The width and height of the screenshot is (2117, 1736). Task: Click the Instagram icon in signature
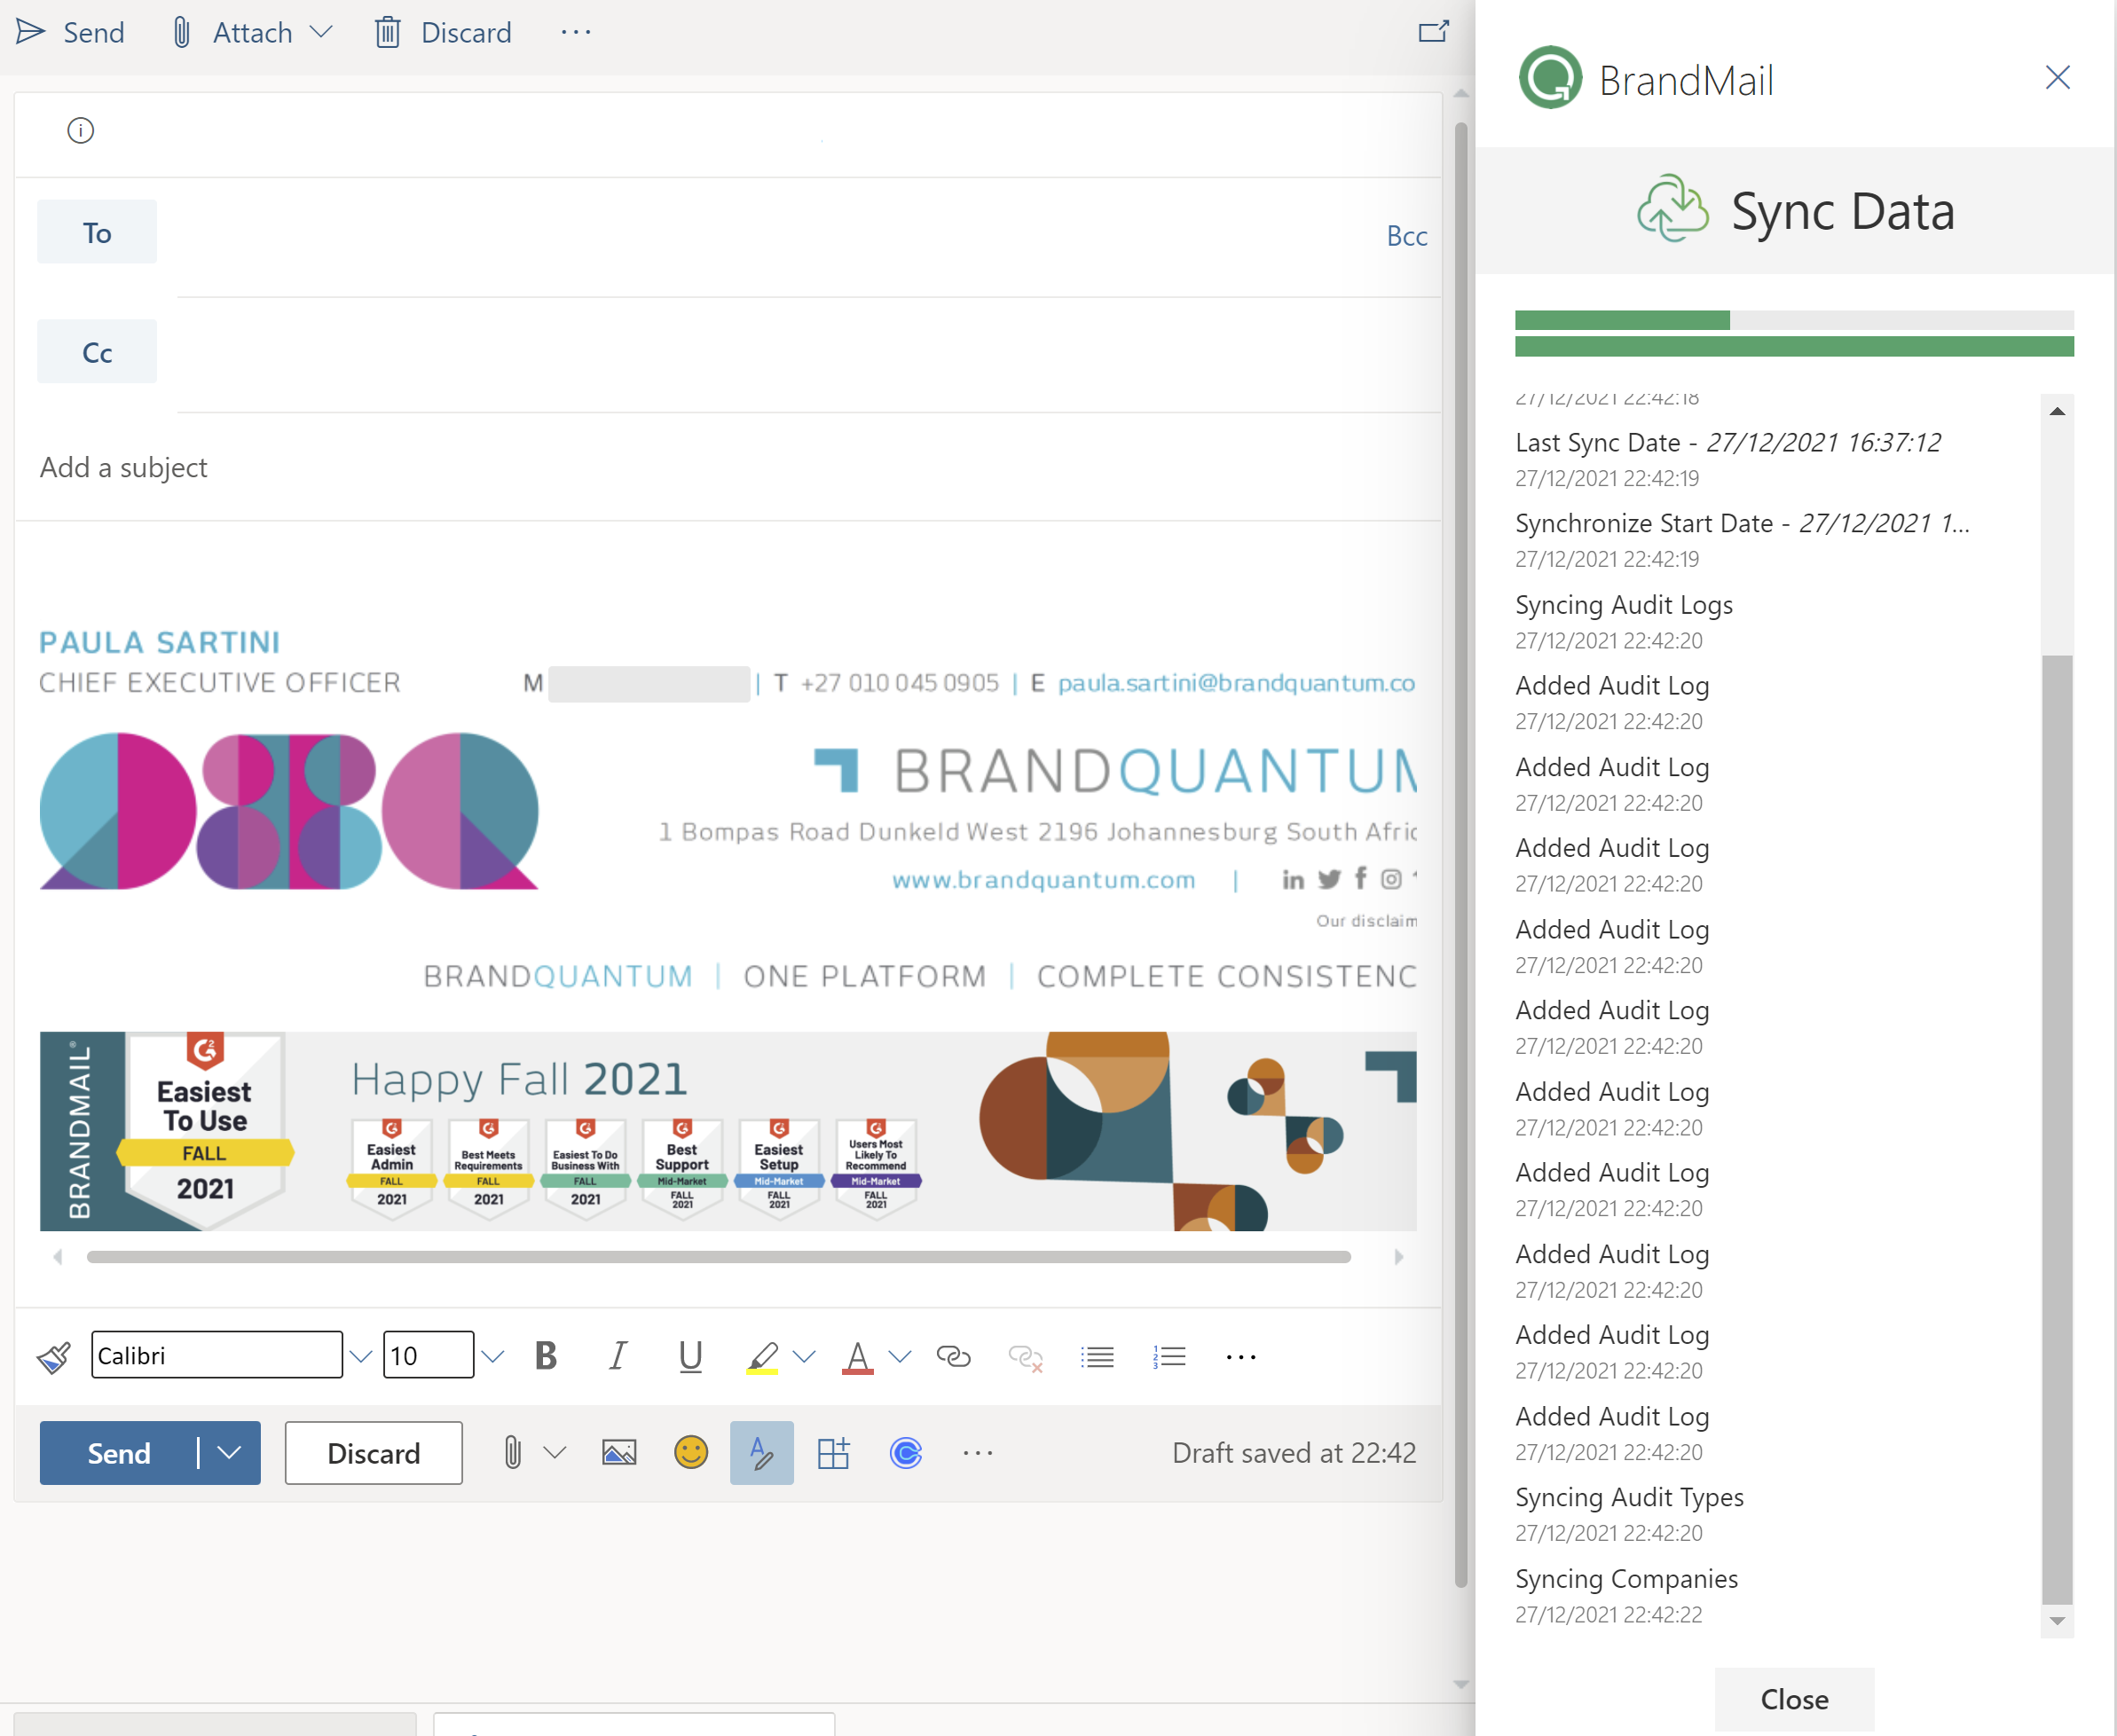coord(1391,879)
